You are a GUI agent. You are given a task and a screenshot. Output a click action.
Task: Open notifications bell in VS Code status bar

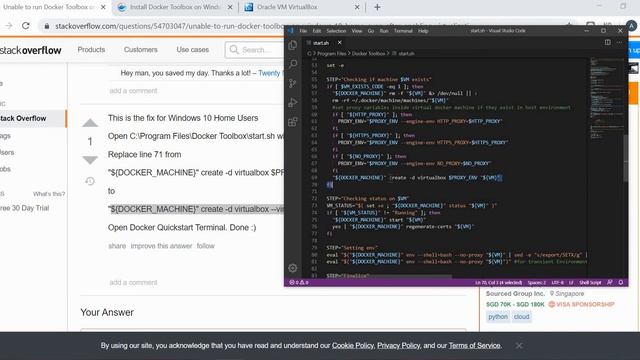(x=621, y=282)
